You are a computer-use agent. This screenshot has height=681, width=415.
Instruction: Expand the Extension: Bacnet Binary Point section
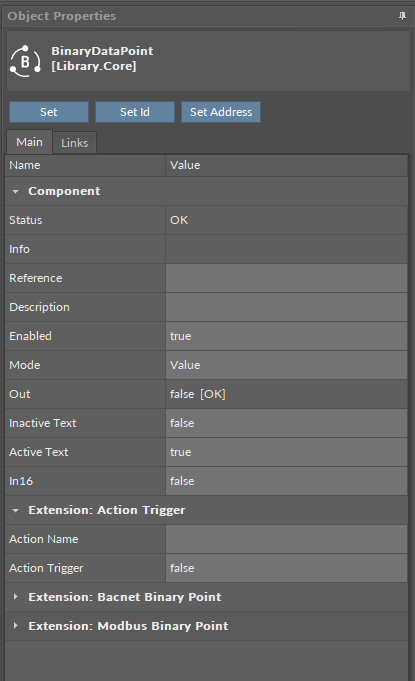tap(16, 597)
